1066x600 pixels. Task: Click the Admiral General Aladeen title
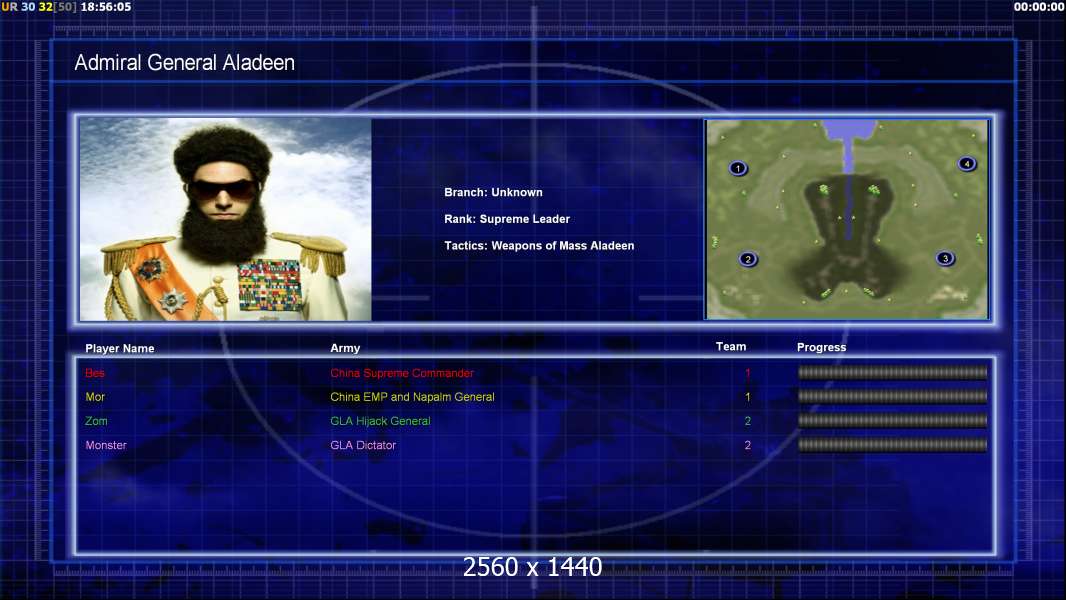pos(184,63)
